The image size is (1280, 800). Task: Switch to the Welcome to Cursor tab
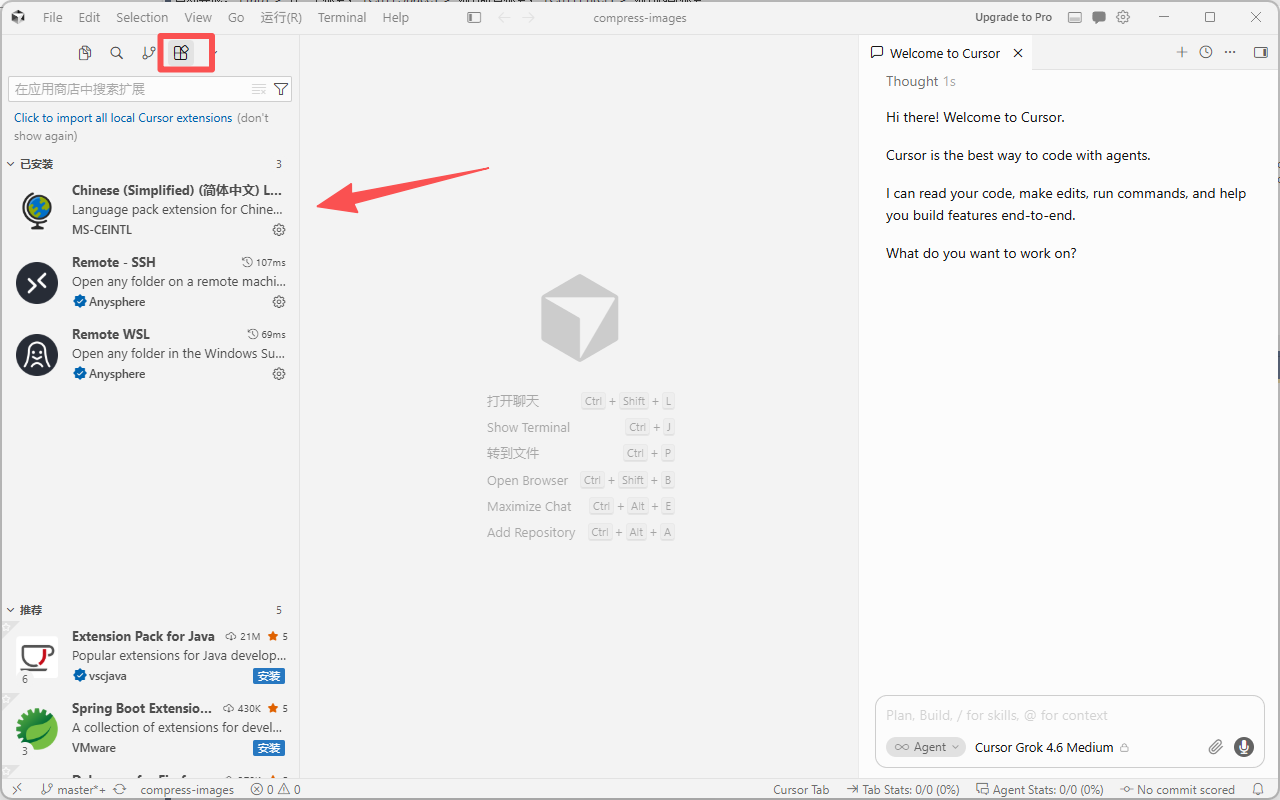945,53
